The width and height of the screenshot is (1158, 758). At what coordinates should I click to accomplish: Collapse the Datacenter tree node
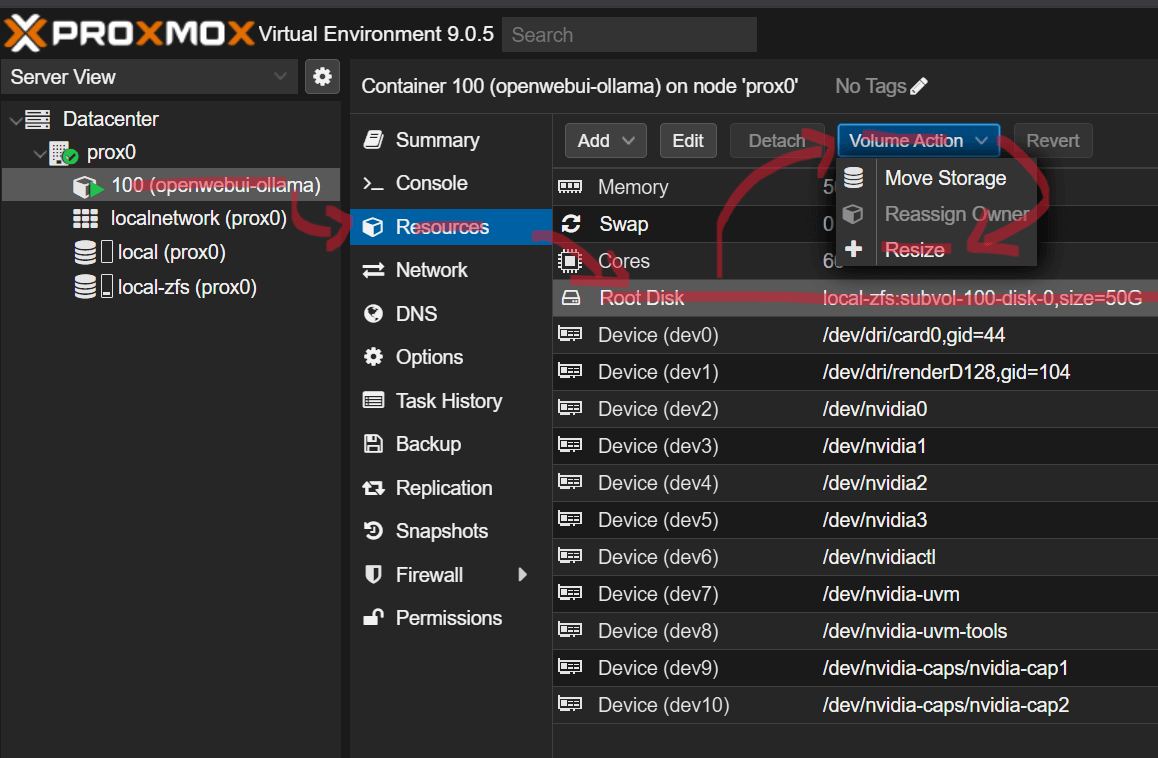15,120
